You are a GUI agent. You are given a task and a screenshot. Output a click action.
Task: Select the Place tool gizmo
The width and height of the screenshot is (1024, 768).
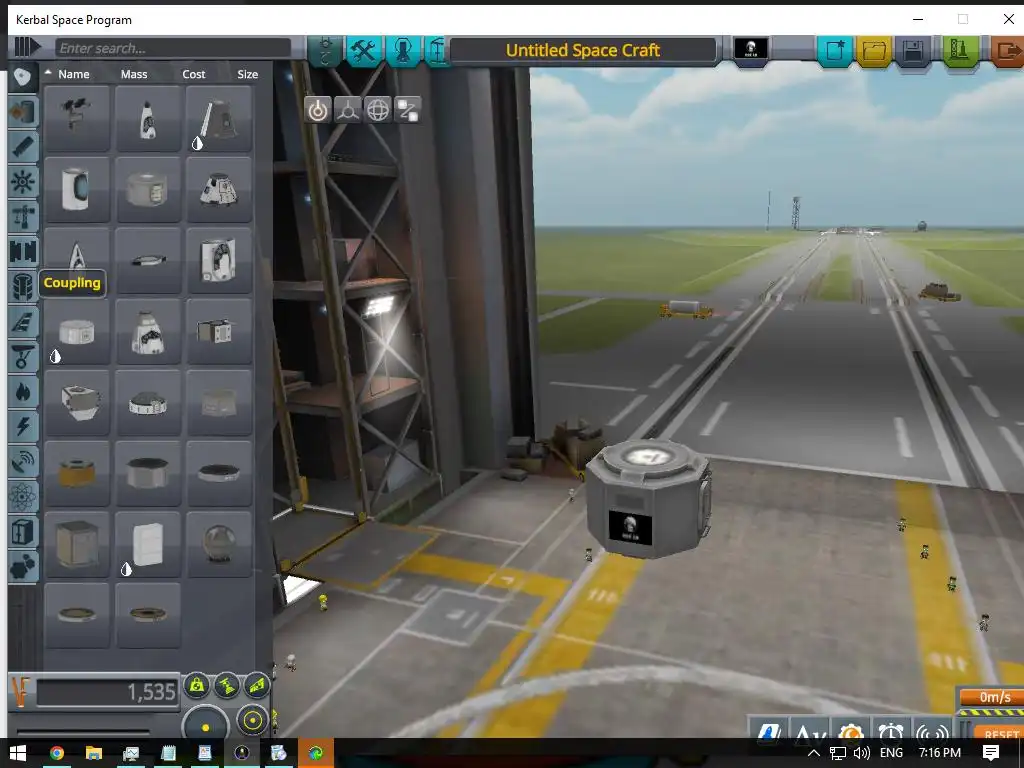click(317, 110)
